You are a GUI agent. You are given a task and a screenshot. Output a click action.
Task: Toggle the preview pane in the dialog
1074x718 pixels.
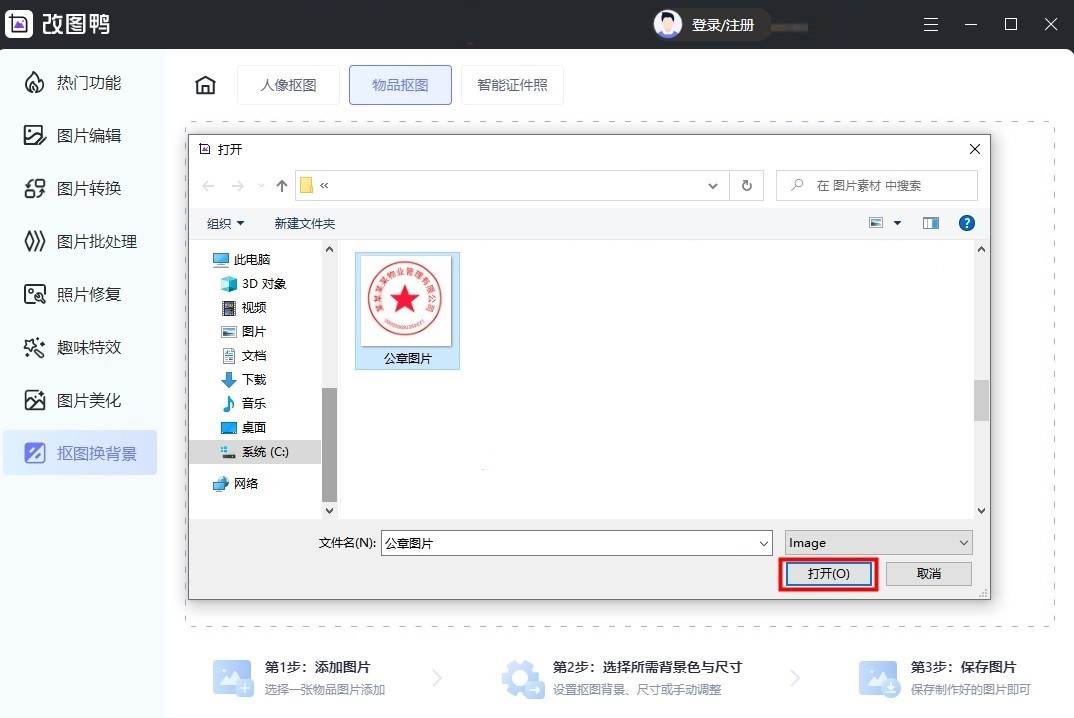tap(930, 223)
